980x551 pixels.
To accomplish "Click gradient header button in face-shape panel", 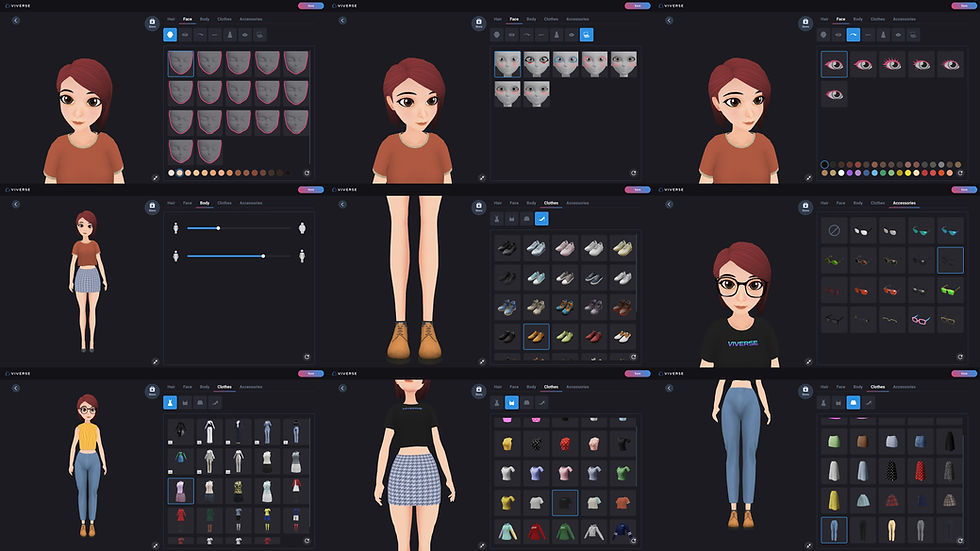I will click(x=311, y=6).
